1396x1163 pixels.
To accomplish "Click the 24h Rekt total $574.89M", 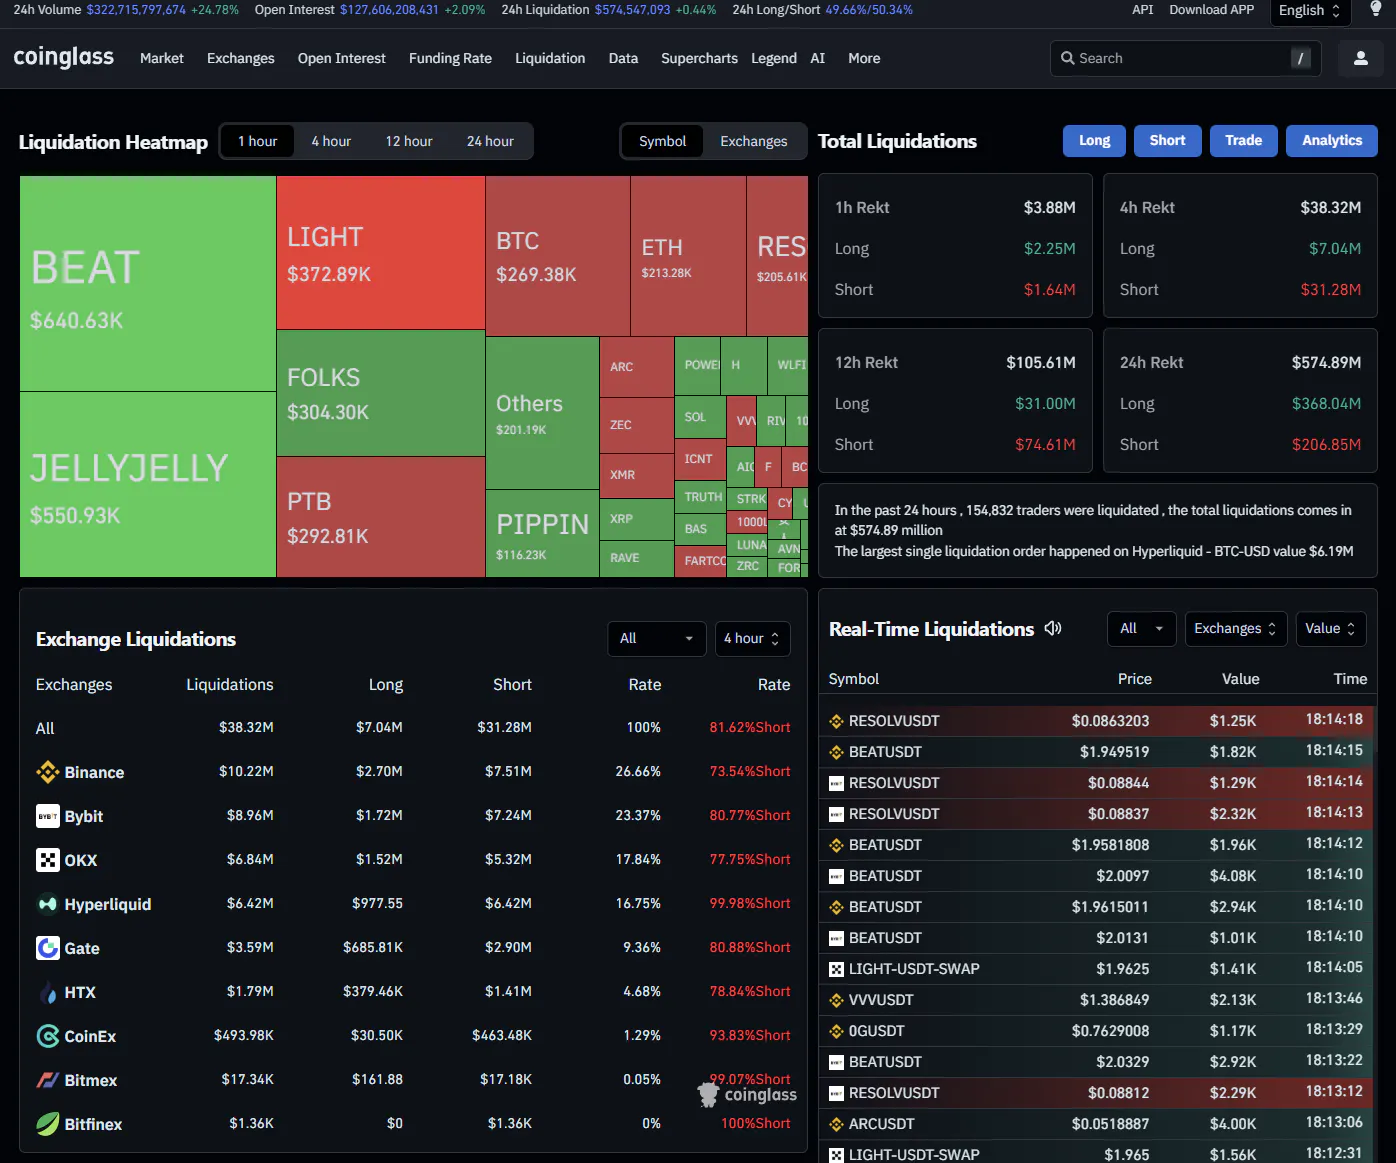I will [x=1326, y=363].
